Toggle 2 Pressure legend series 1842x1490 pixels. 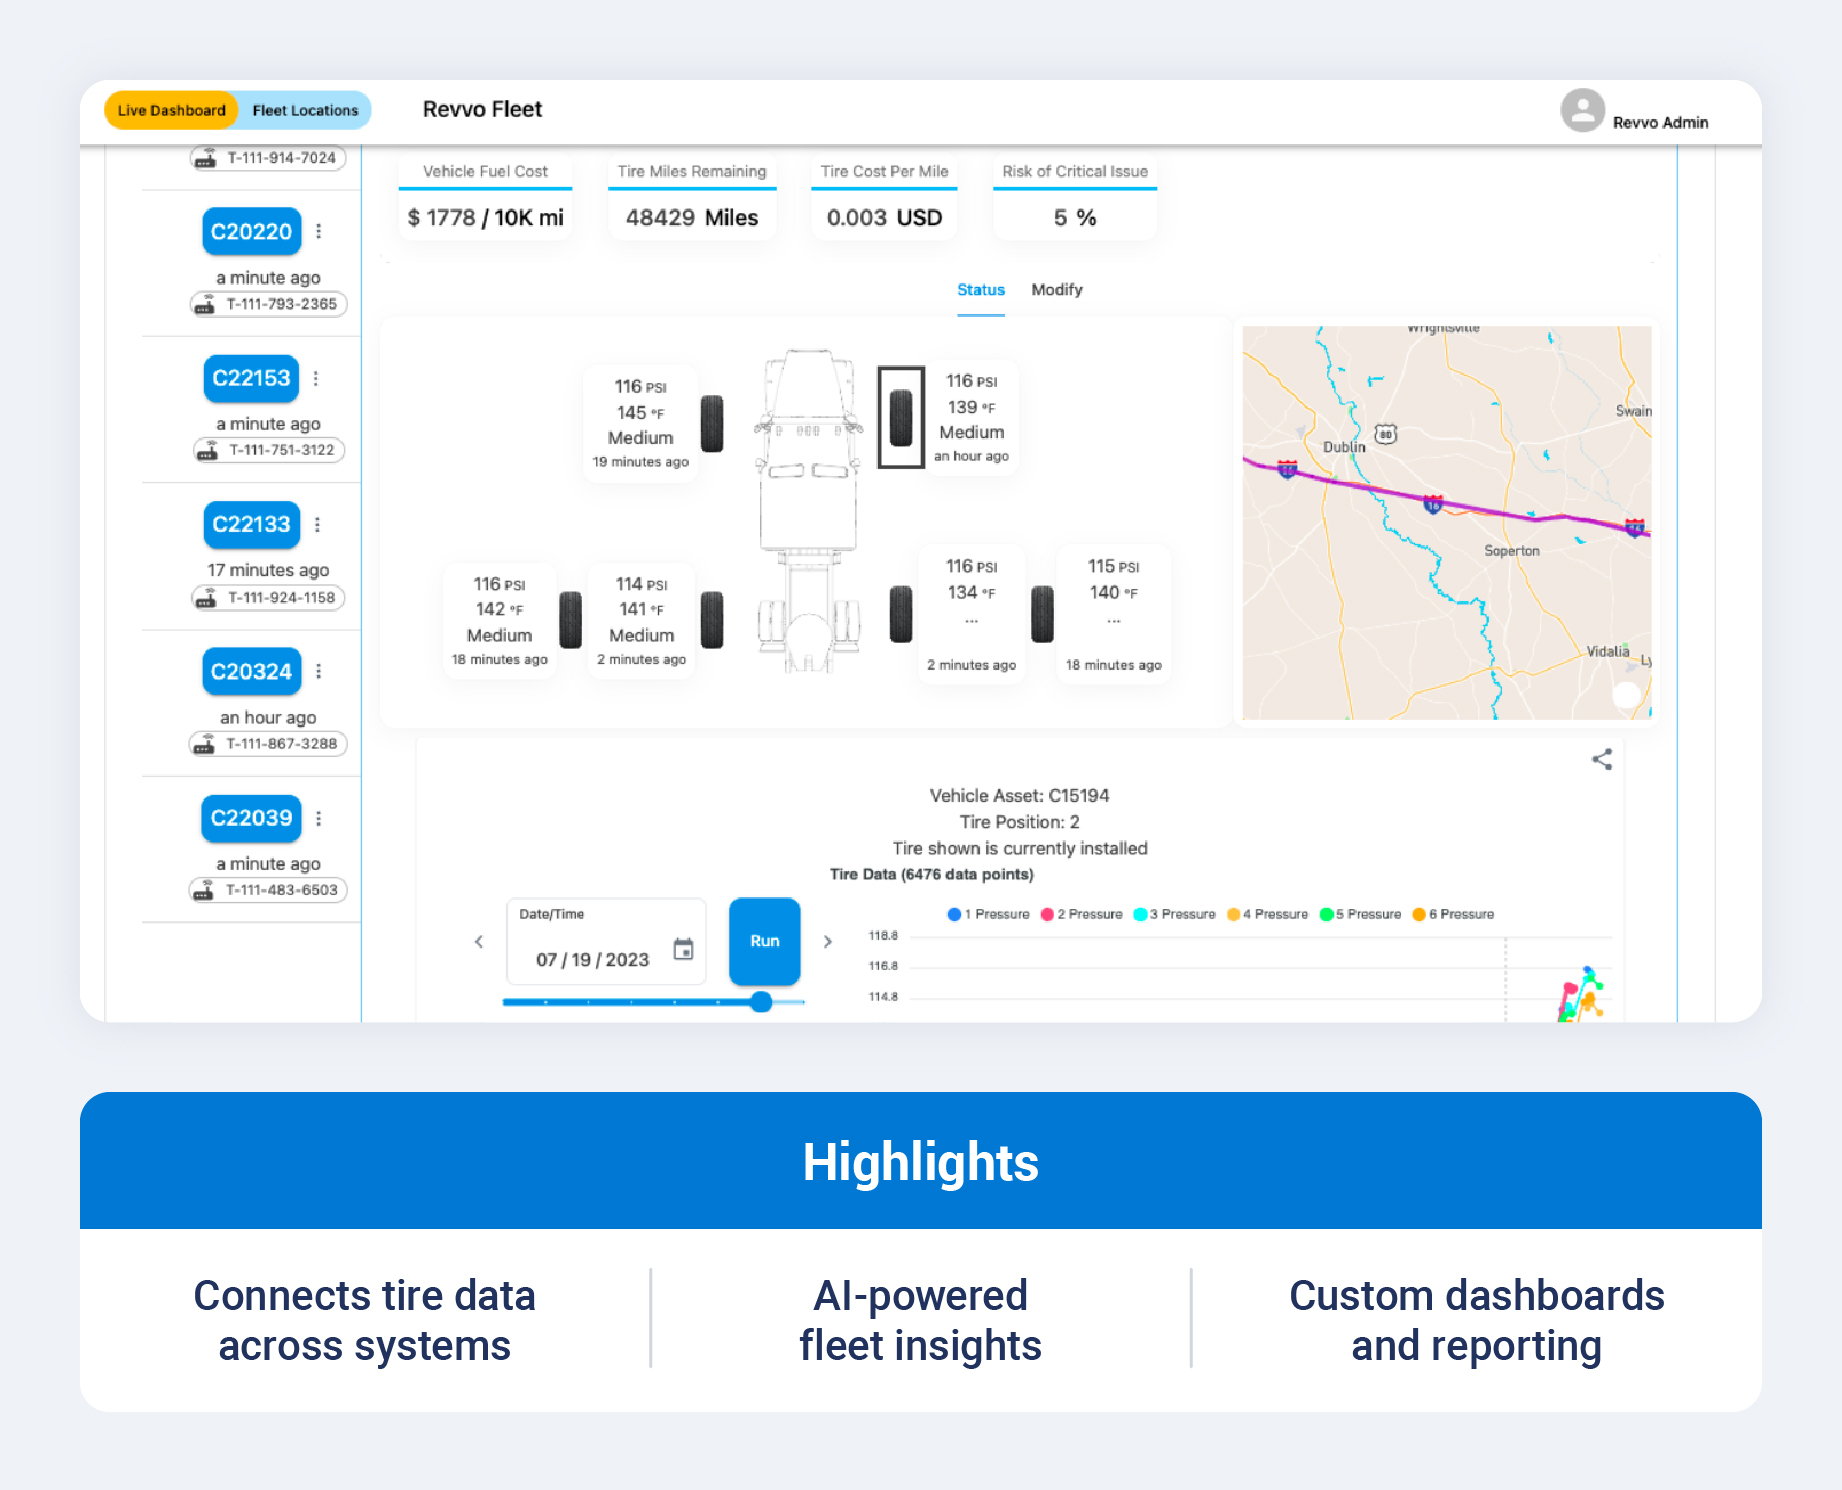1081,914
